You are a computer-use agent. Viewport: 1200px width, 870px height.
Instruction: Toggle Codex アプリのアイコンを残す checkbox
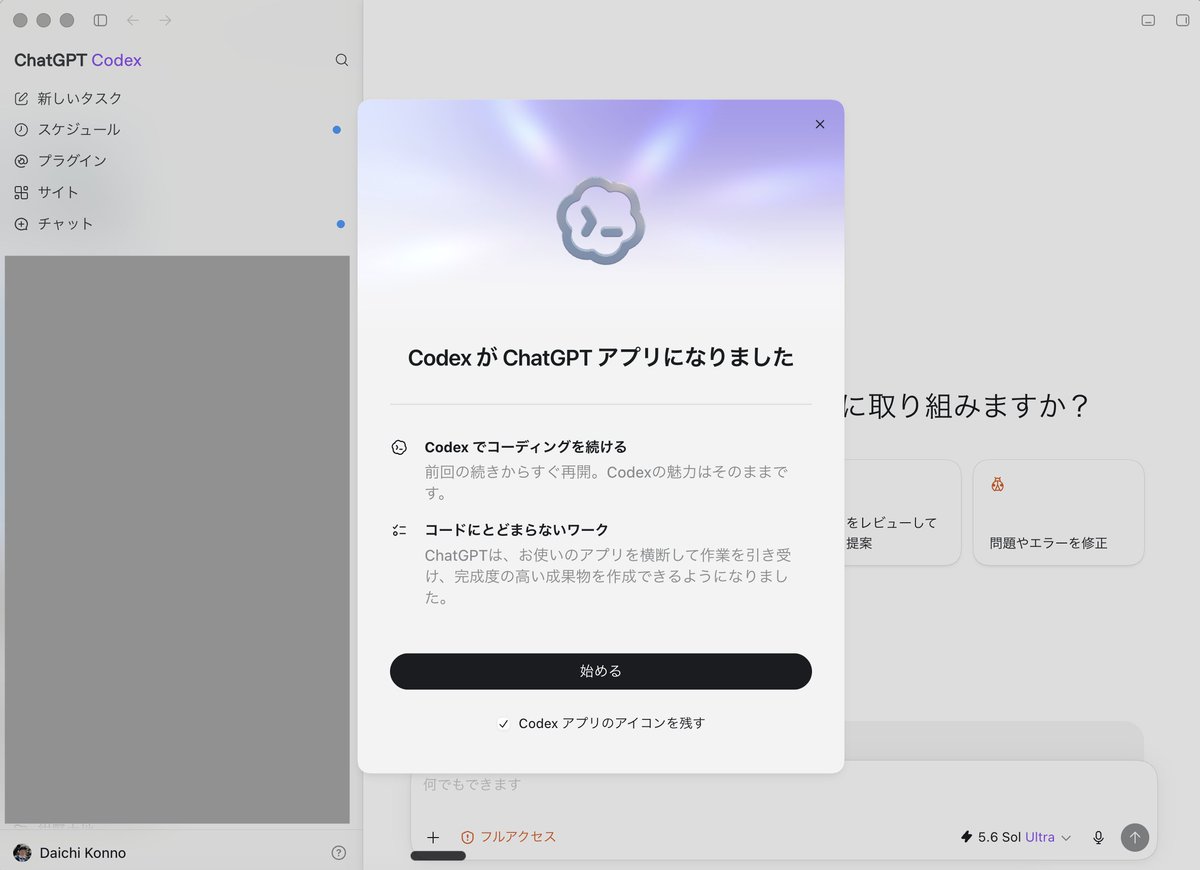504,724
